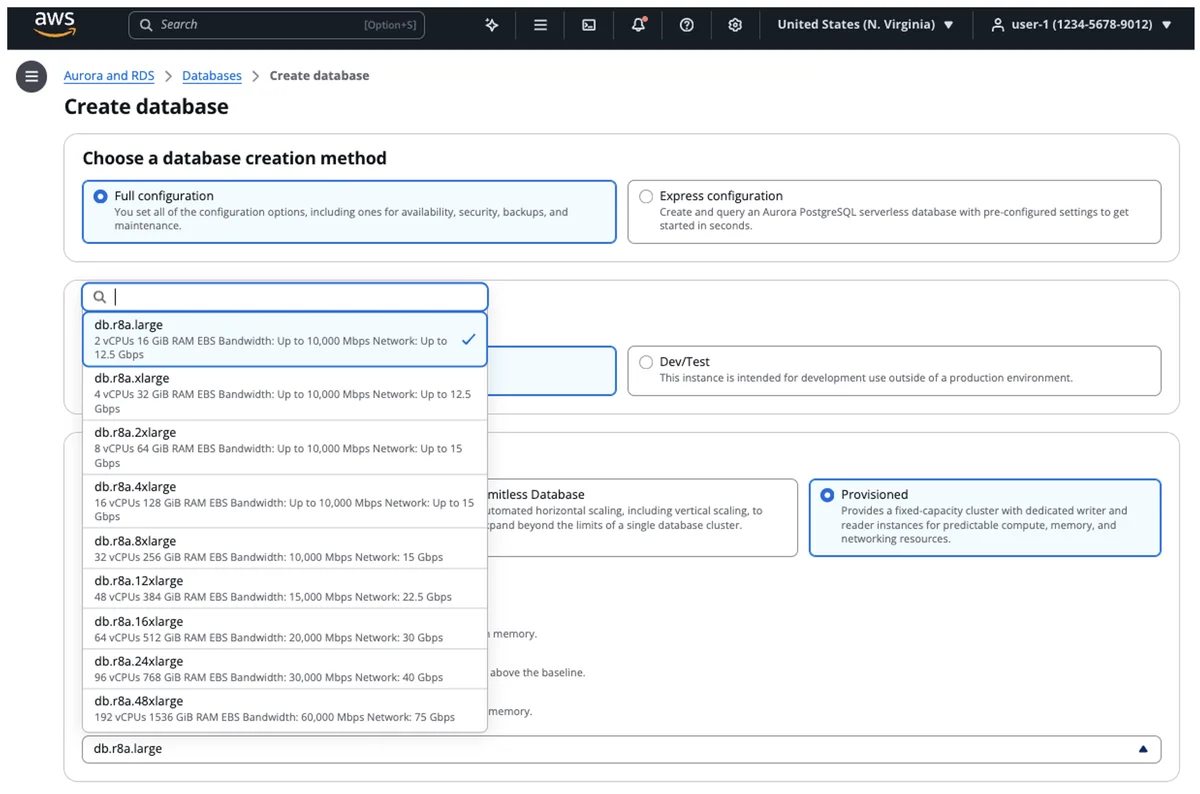Choose the db.r8a.12xlarge option
The image size is (1200, 794).
point(285,589)
